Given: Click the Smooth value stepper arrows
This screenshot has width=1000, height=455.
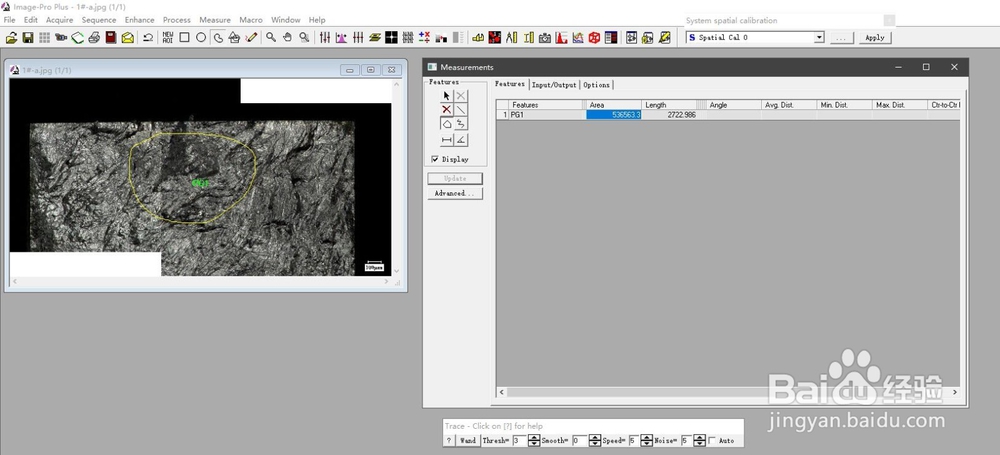Looking at the screenshot, I should [x=594, y=440].
